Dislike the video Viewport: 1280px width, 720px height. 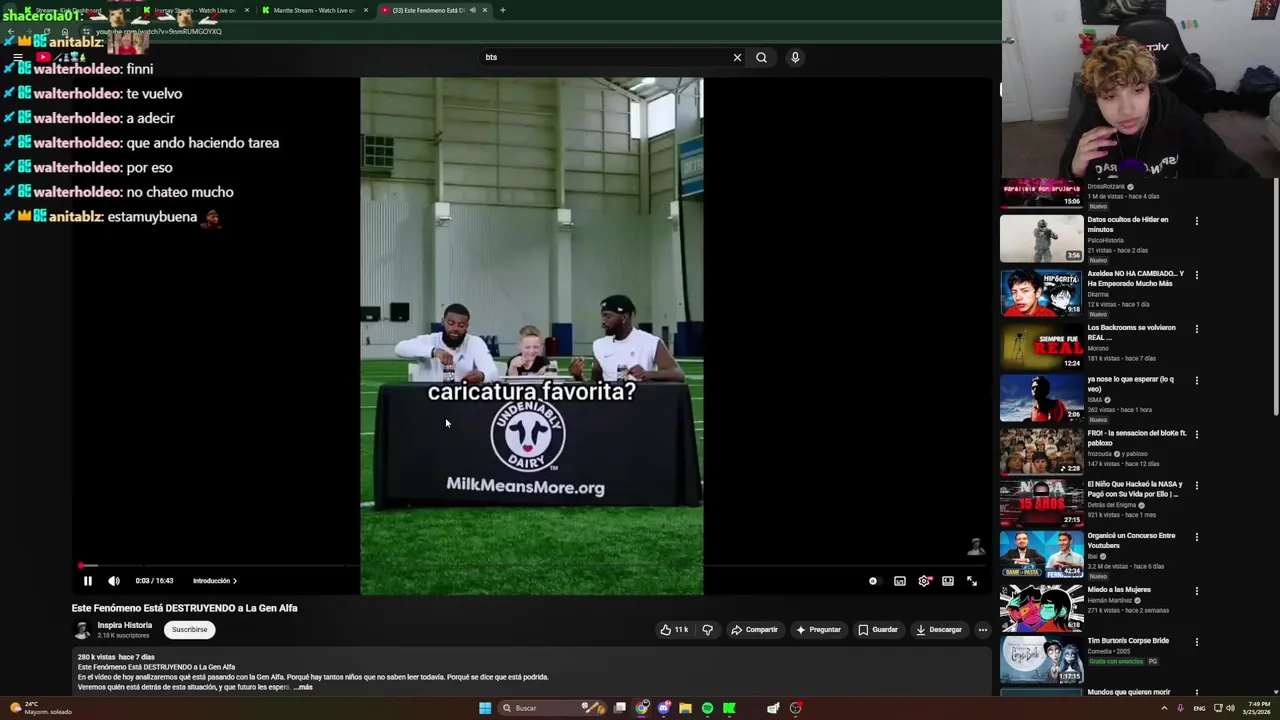(x=707, y=630)
